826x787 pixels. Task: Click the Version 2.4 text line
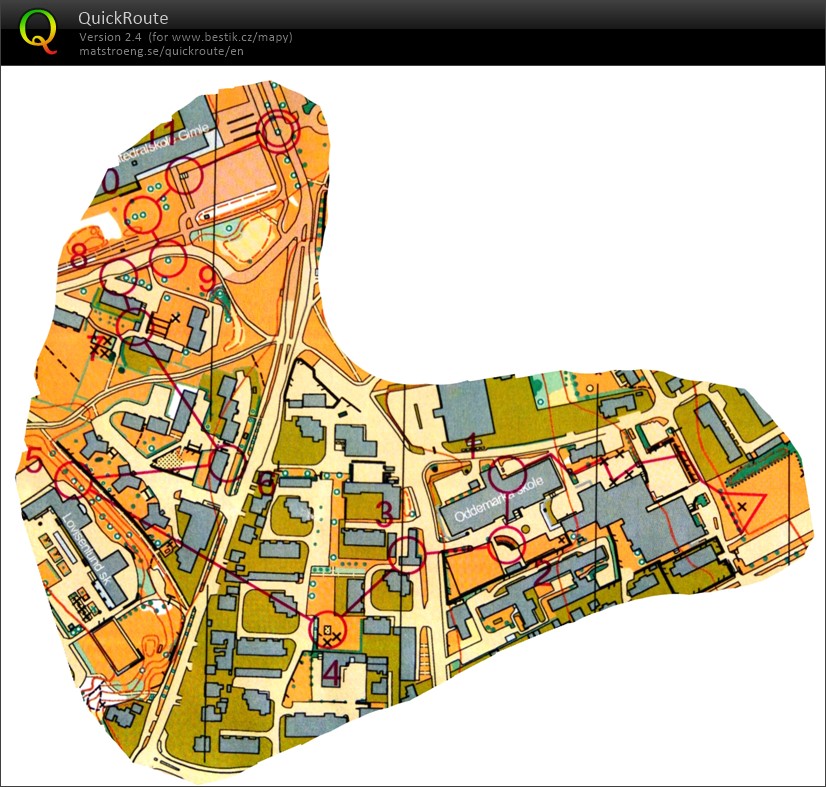coord(185,37)
